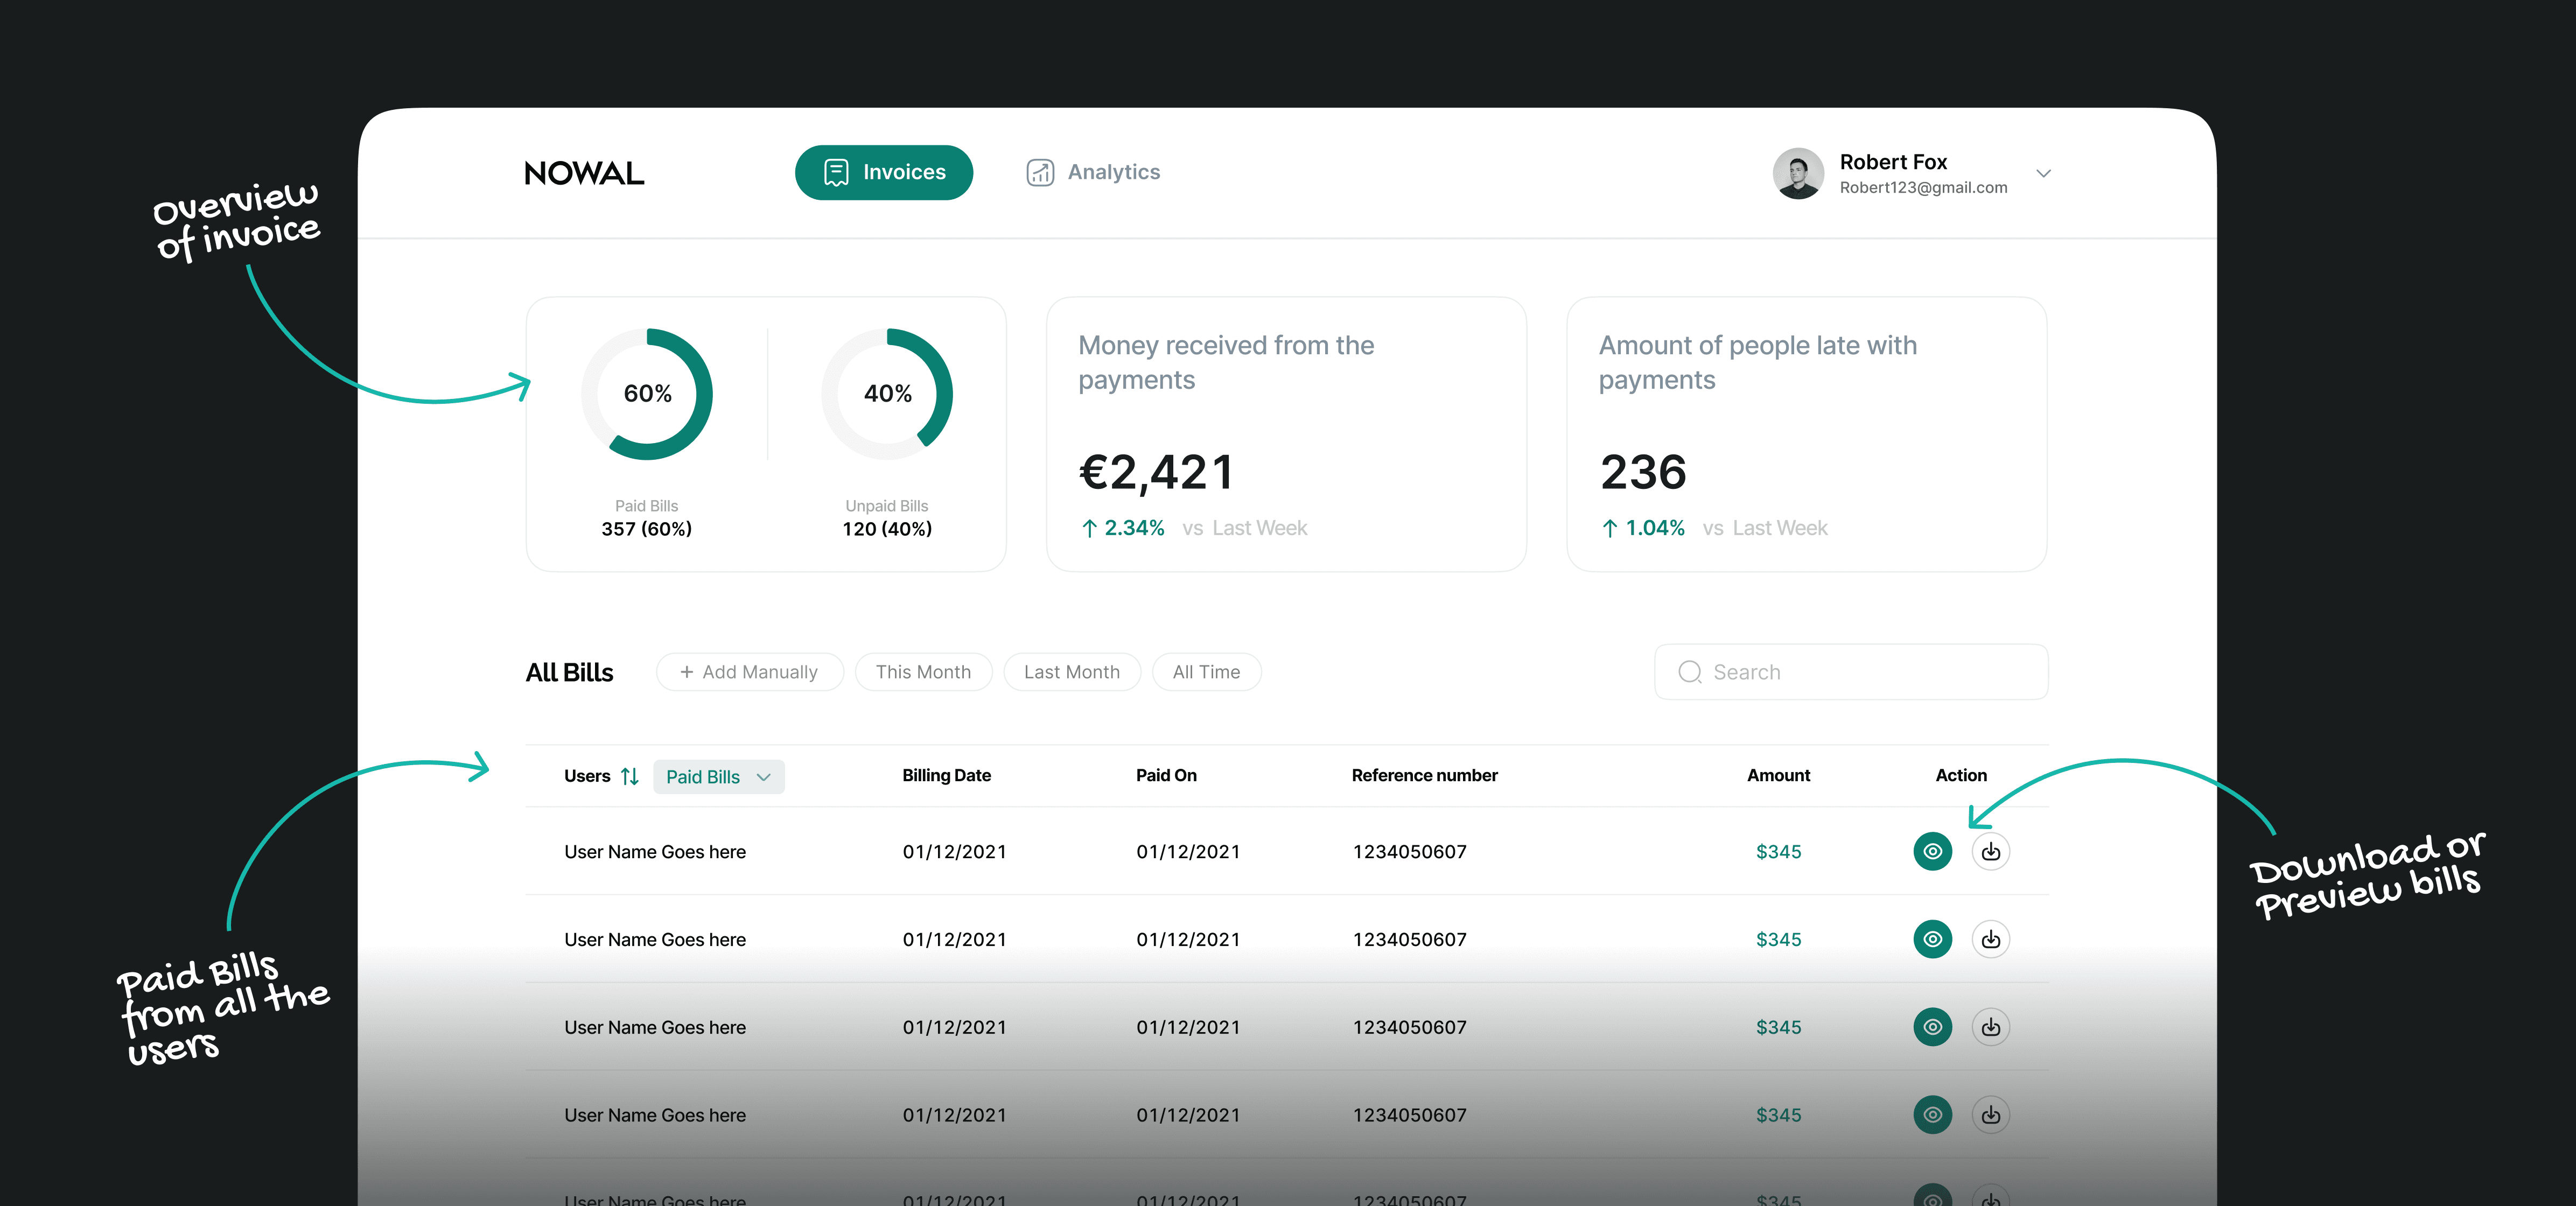2576x1206 pixels.
Task: Click the Robert123@gmail.com email text
Action: (x=1923, y=187)
